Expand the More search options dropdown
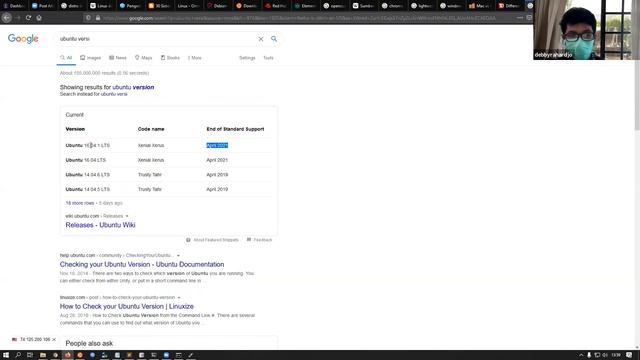This screenshot has height=360, width=640. pyautogui.click(x=195, y=58)
